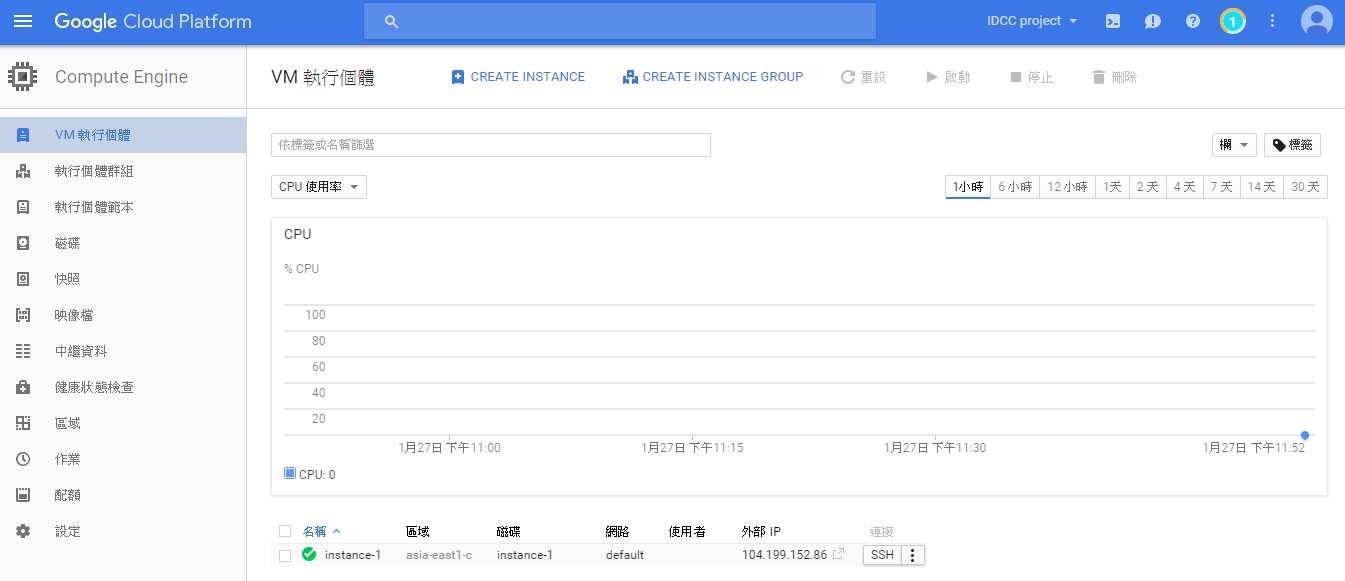Focus the top search bar

[619, 21]
